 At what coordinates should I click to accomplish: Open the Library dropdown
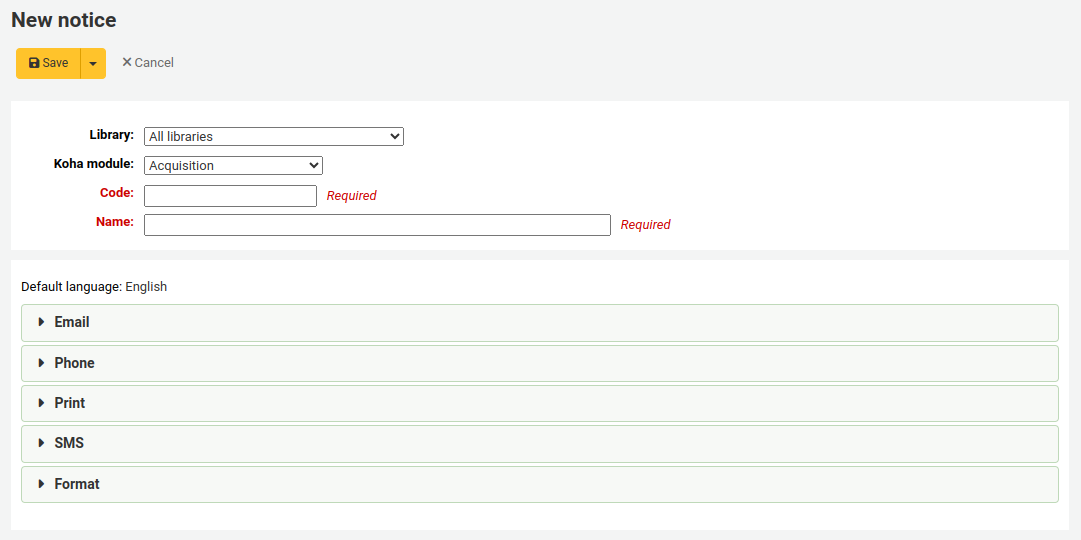[x=273, y=136]
